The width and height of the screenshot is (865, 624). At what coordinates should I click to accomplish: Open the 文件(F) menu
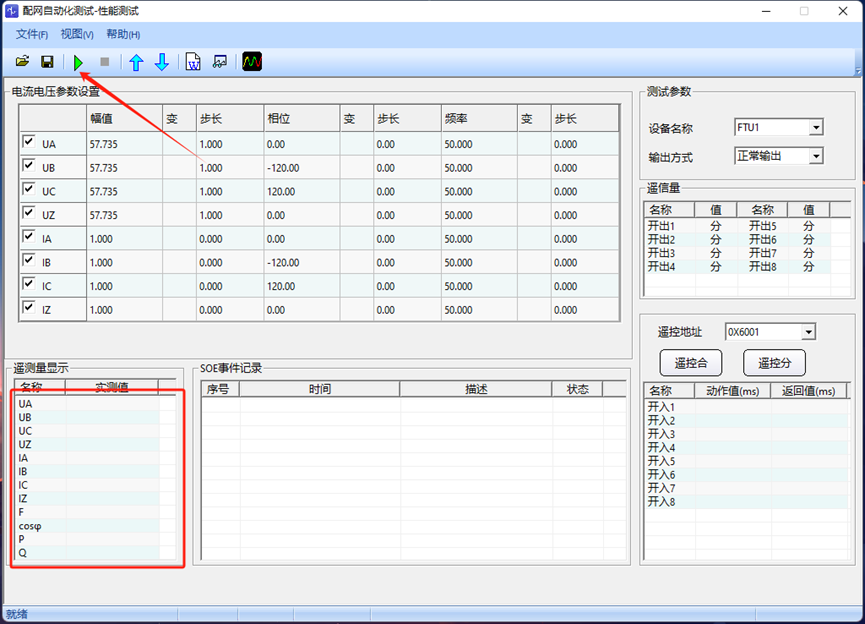coord(31,35)
